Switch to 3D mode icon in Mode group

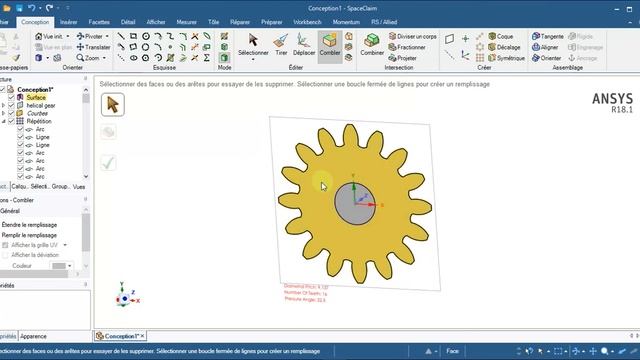coord(224,58)
